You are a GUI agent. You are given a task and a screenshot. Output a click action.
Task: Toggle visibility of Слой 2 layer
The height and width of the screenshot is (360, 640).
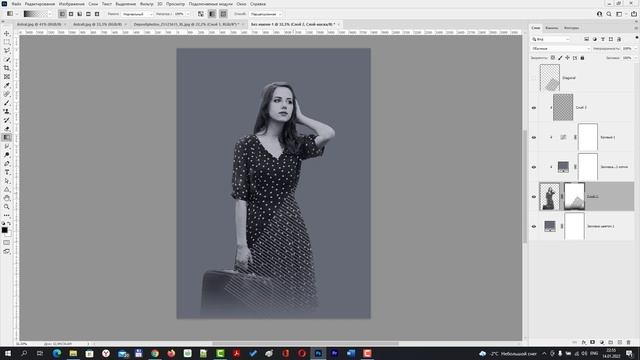coord(534,108)
